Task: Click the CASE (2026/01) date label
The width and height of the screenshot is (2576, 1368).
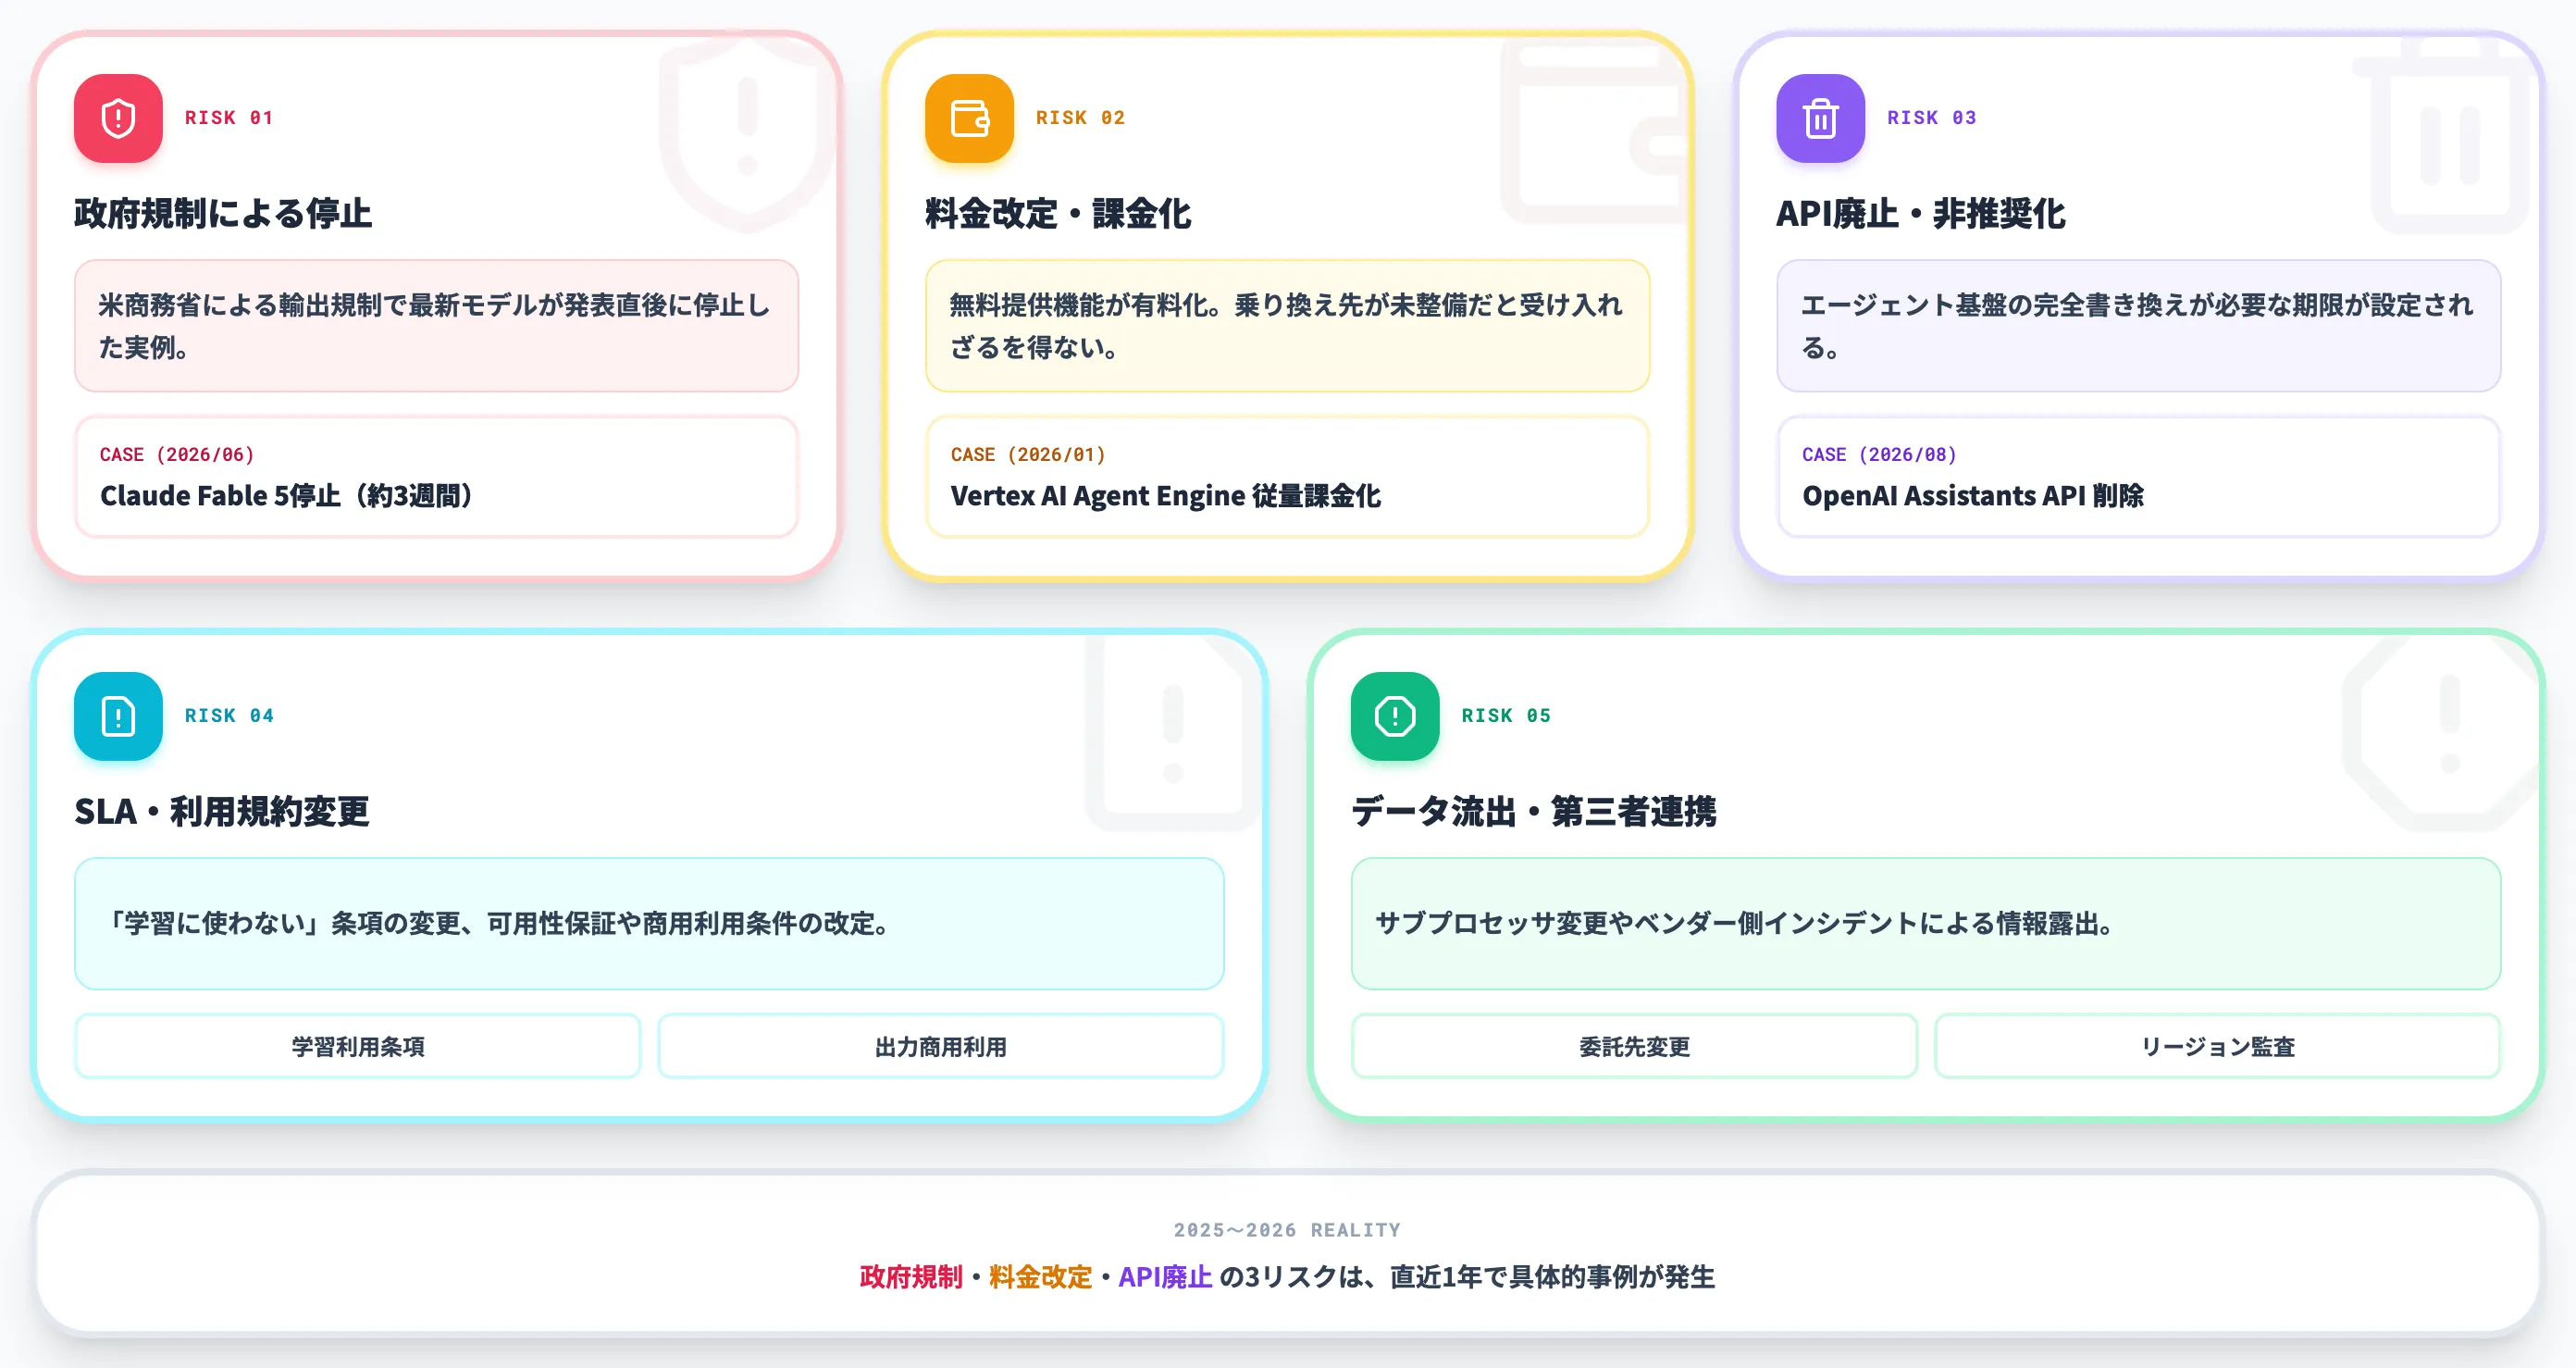Action: pos(1028,454)
